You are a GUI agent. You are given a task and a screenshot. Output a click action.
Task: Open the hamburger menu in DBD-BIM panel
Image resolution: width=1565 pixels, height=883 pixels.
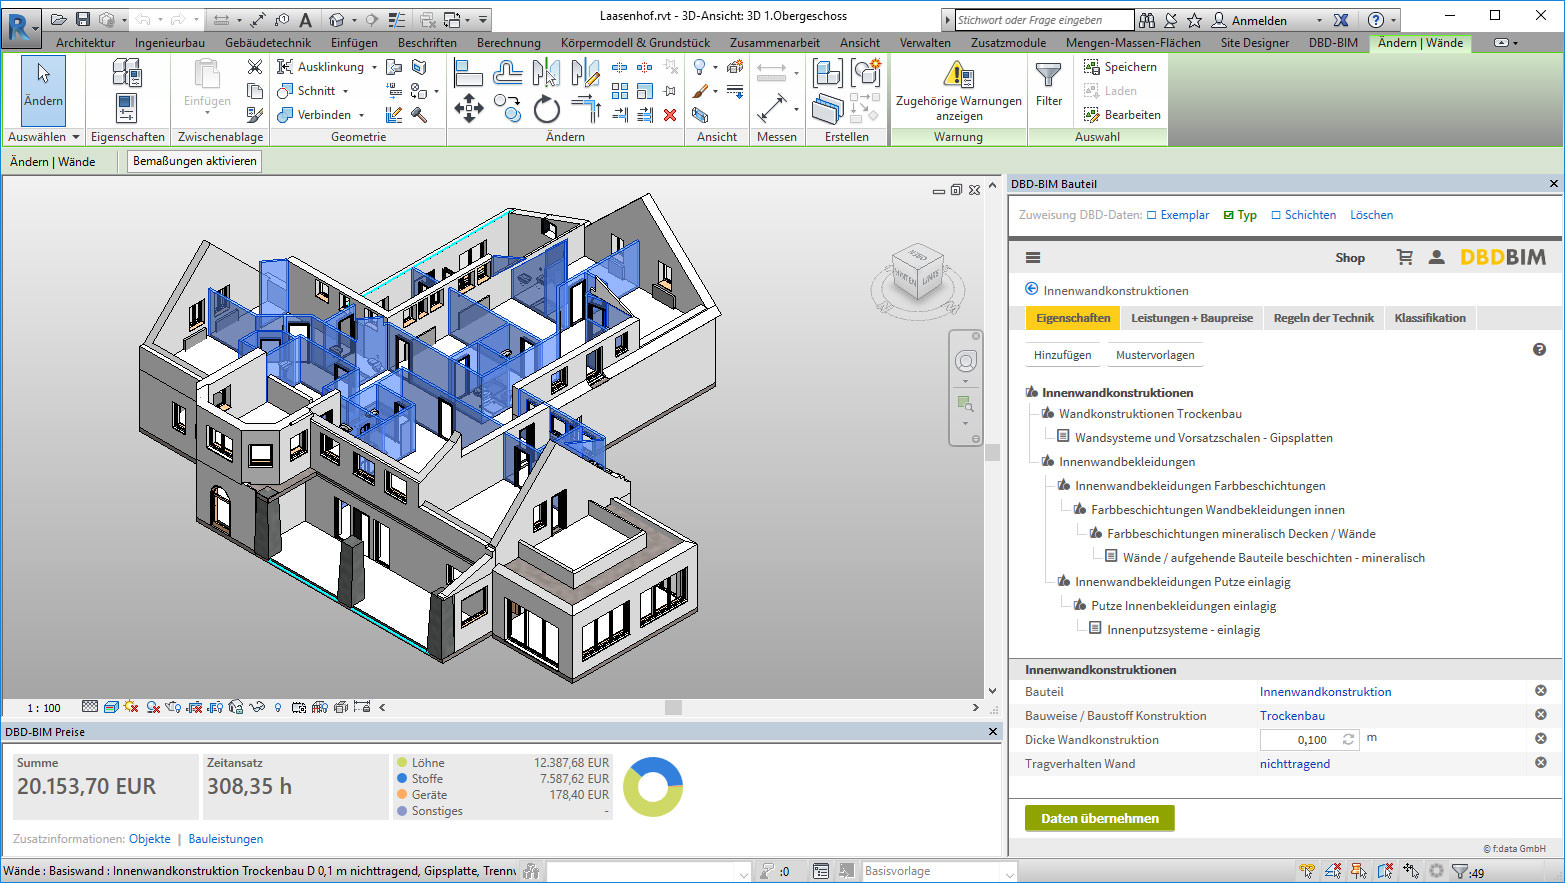click(x=1033, y=257)
